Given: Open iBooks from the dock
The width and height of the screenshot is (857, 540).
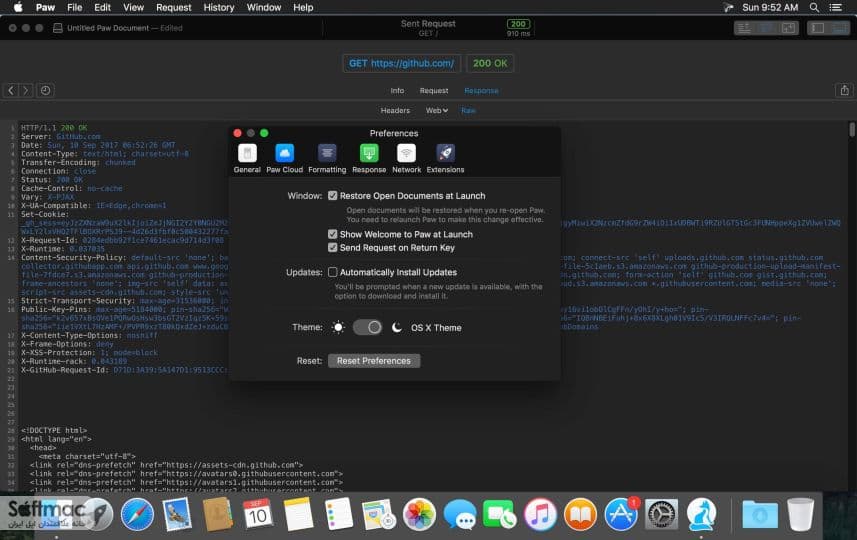Looking at the screenshot, I should 580,514.
